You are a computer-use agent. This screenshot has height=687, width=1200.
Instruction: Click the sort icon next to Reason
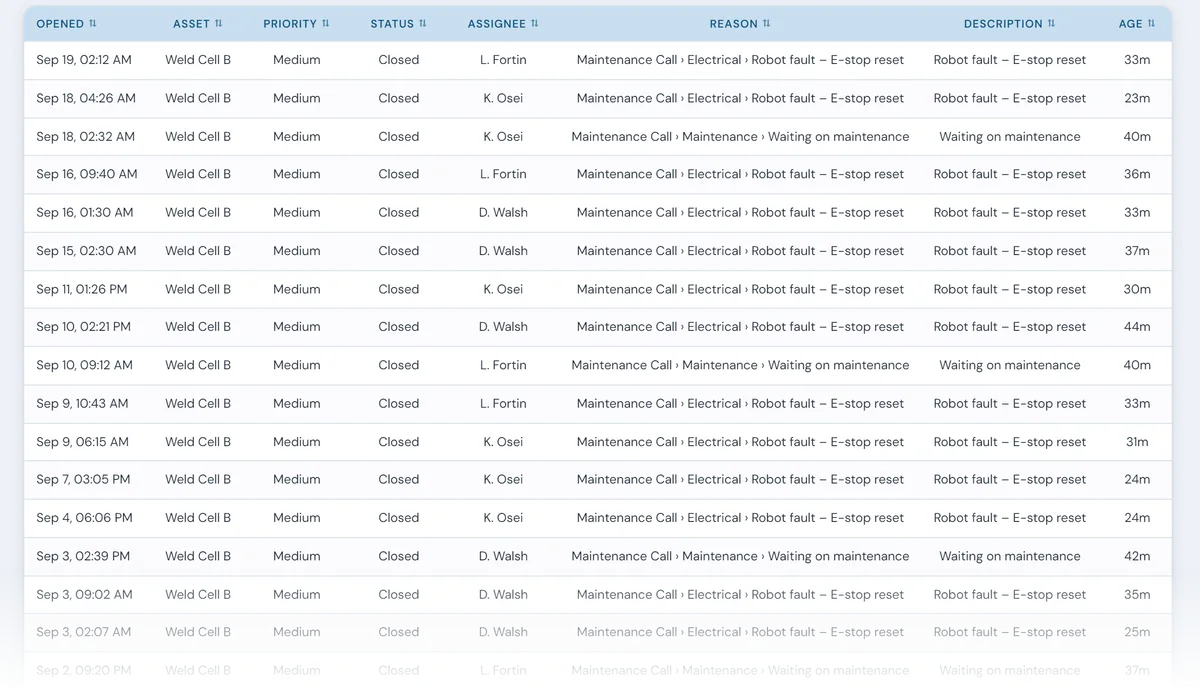tap(767, 24)
